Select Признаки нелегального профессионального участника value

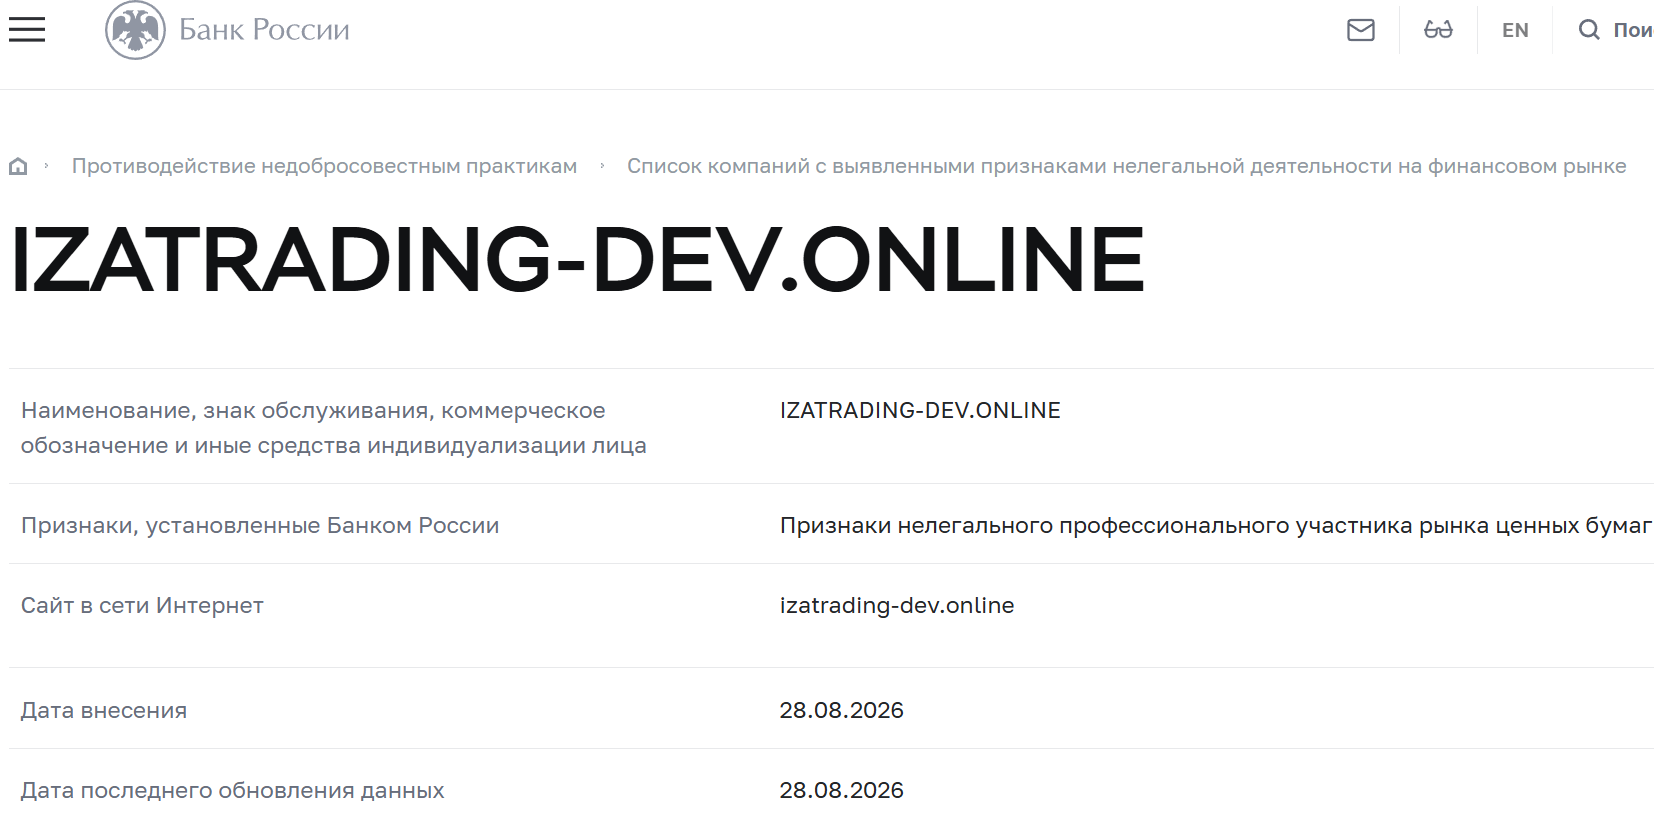point(1216,525)
